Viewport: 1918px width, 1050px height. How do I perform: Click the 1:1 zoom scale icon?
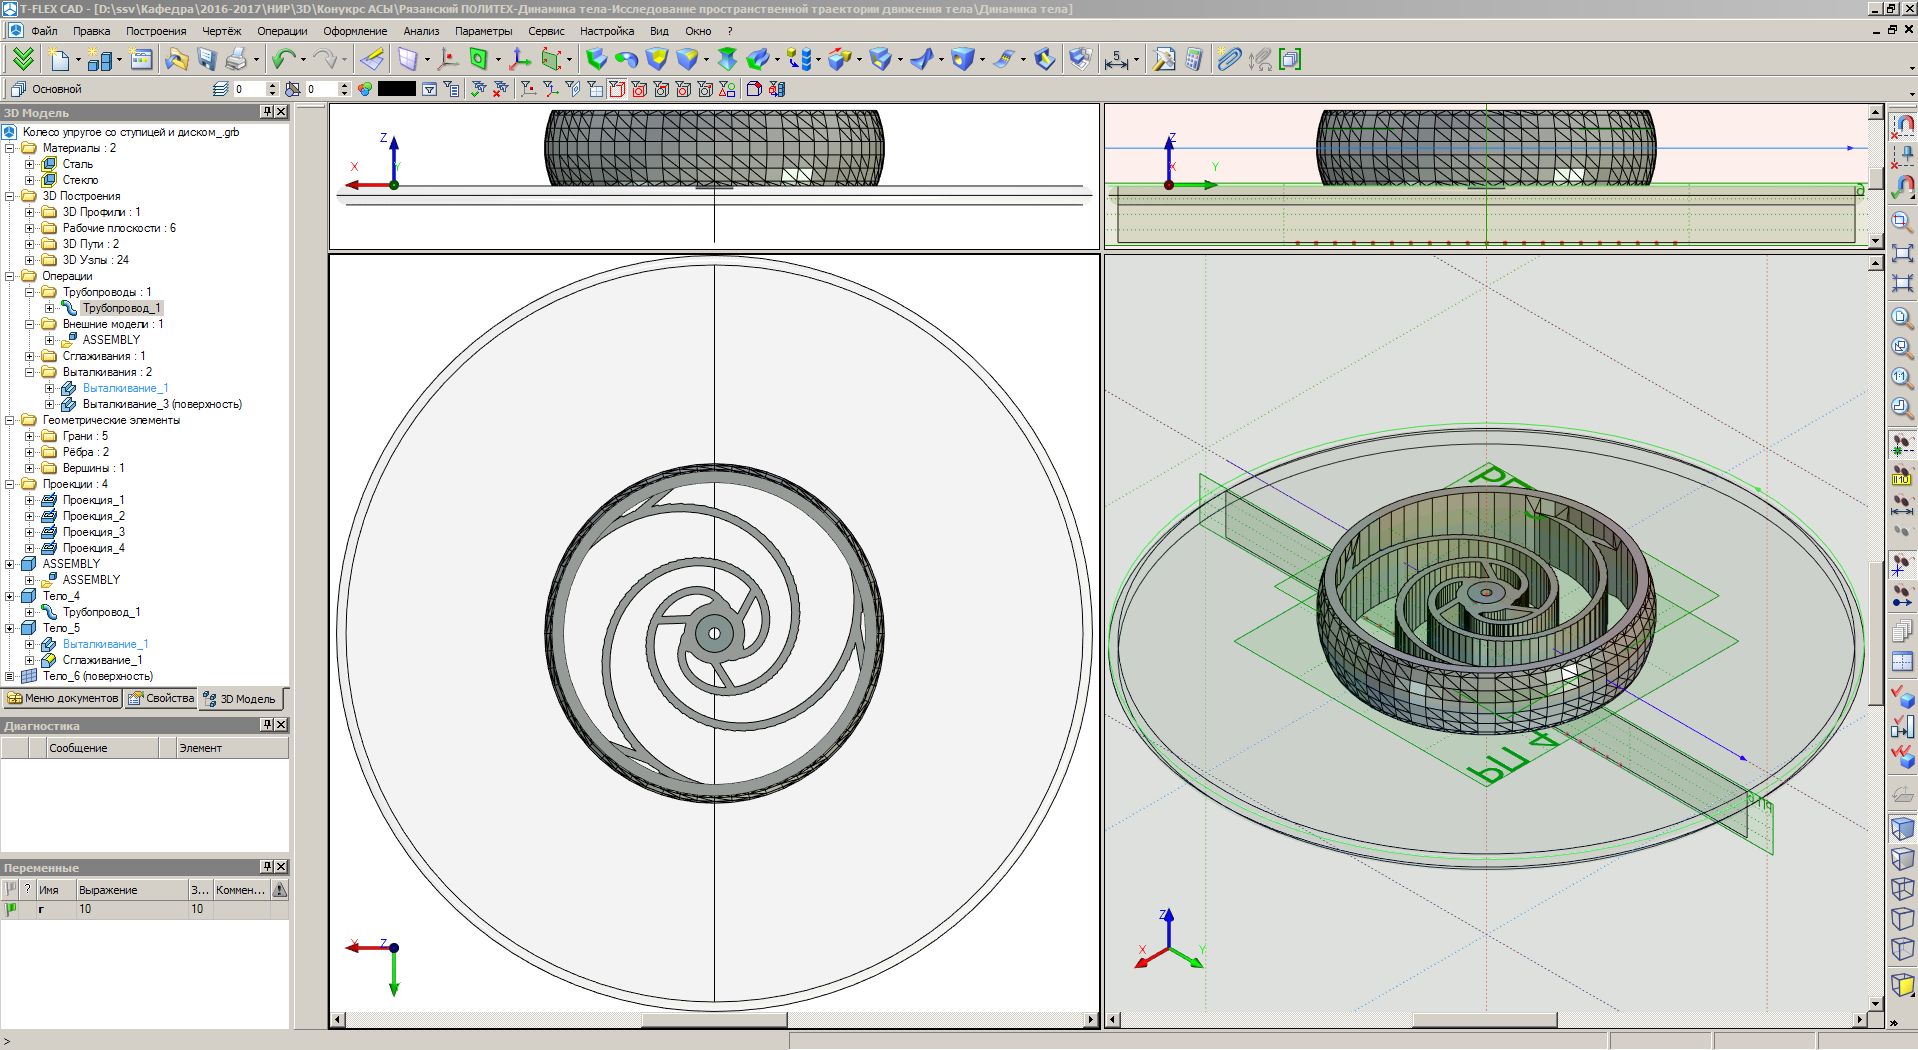[1902, 377]
